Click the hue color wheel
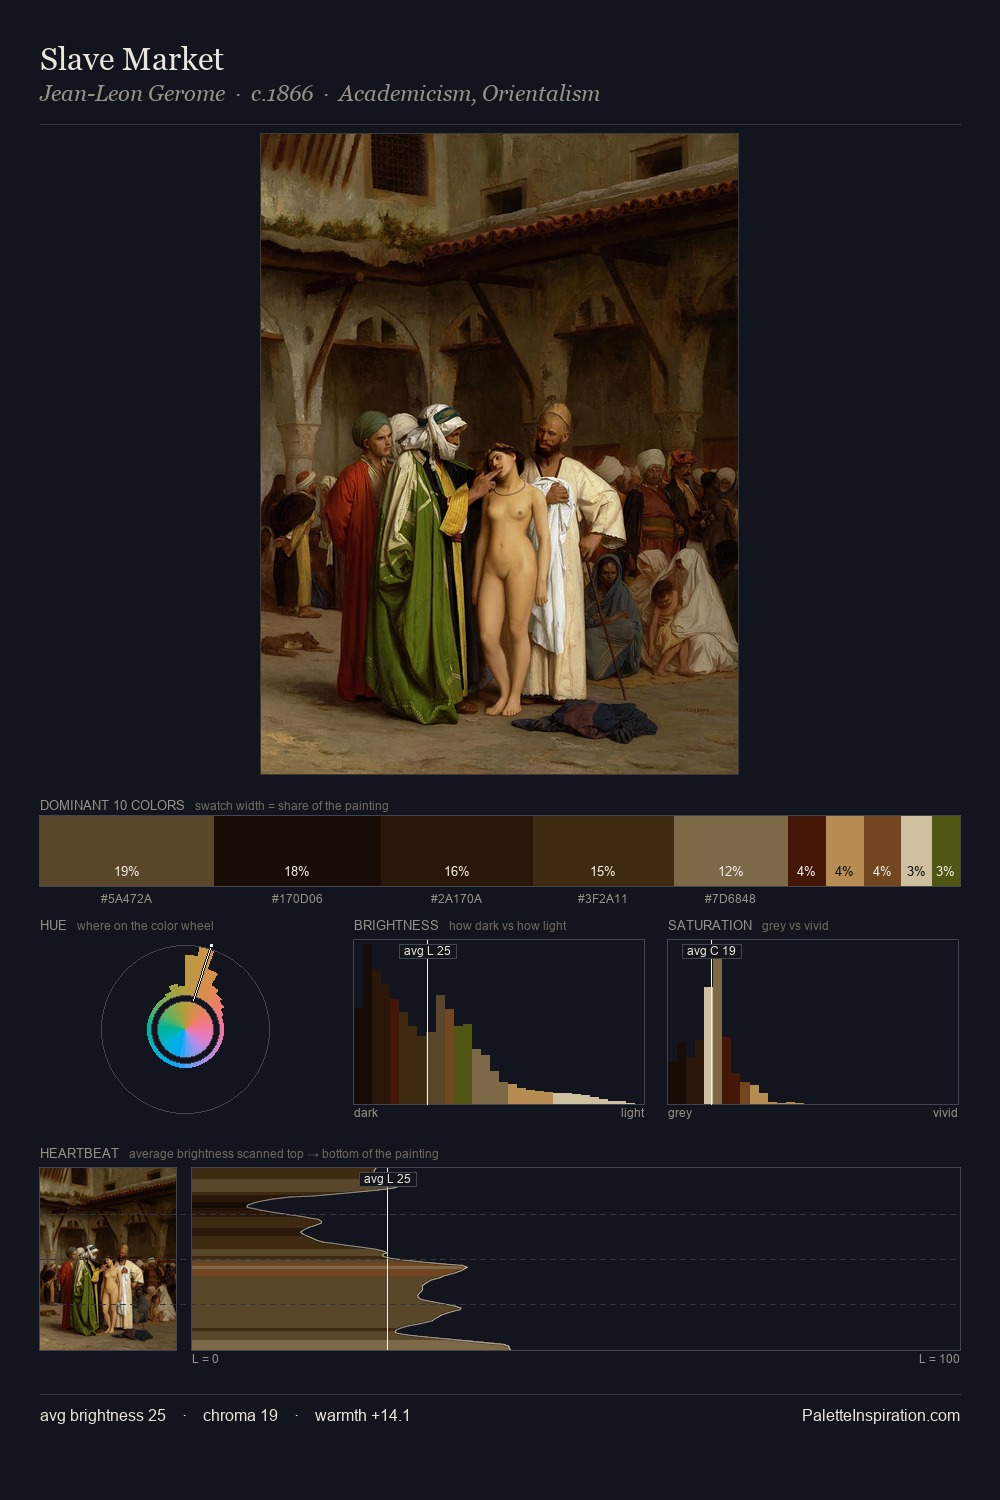 point(185,1029)
